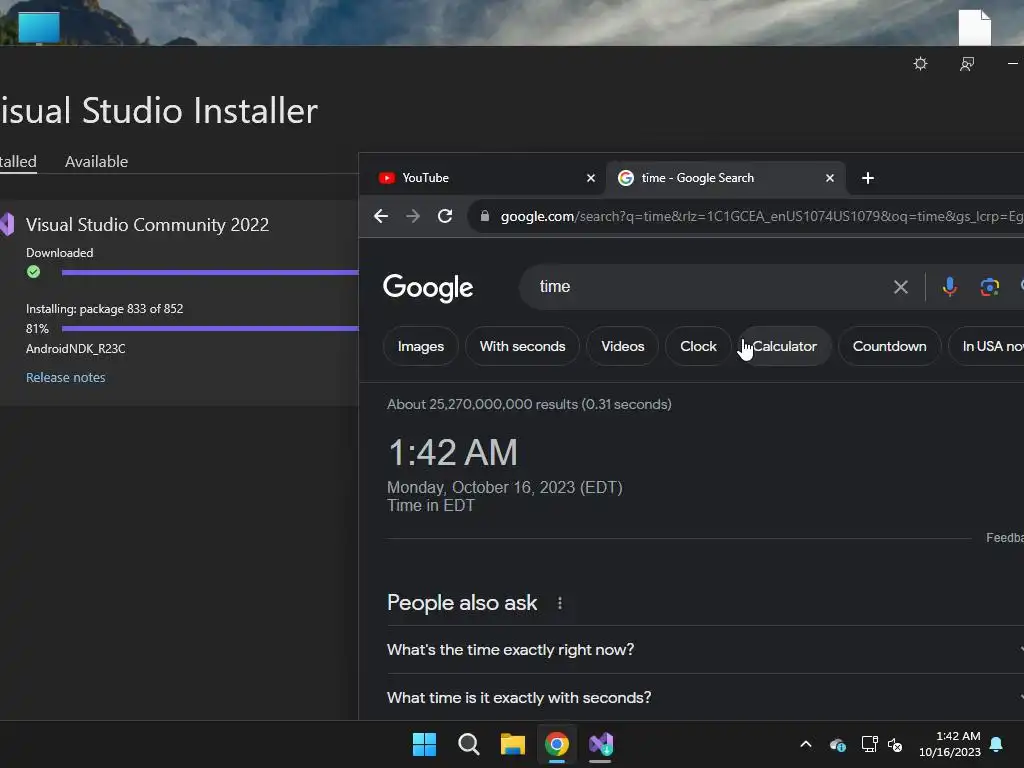Filter results by Images
The image size is (1024, 768).
[421, 346]
